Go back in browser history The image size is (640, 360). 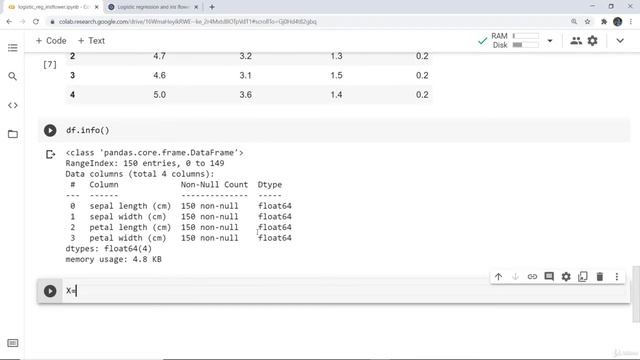[x=9, y=22]
